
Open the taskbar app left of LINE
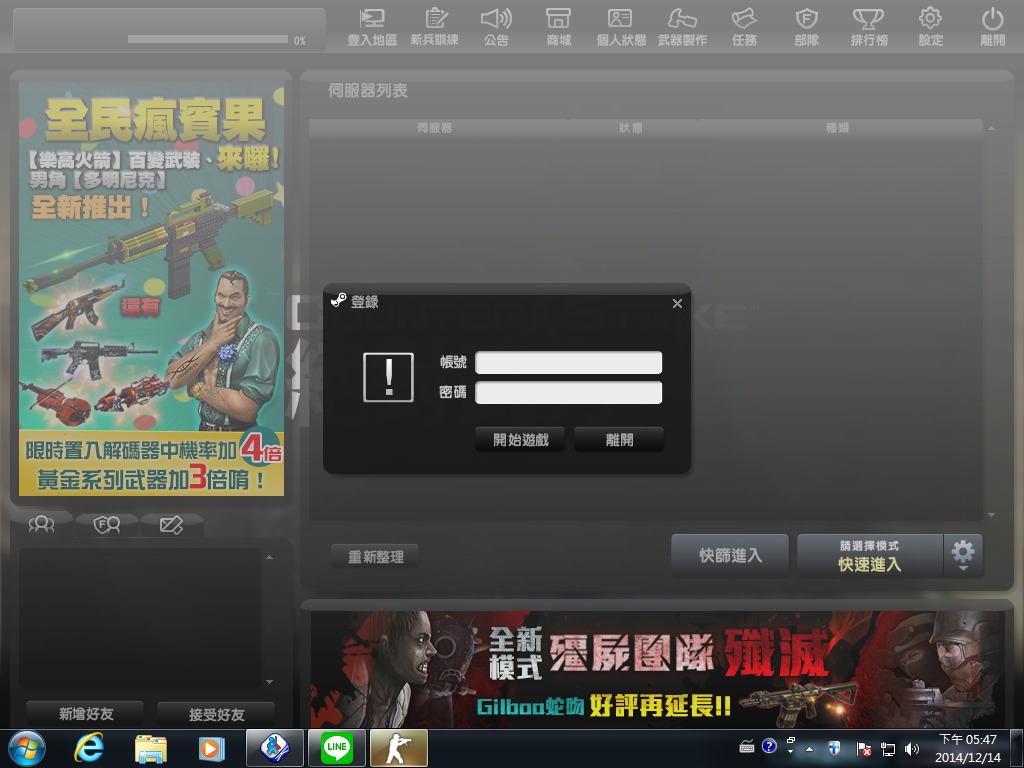[x=274, y=748]
